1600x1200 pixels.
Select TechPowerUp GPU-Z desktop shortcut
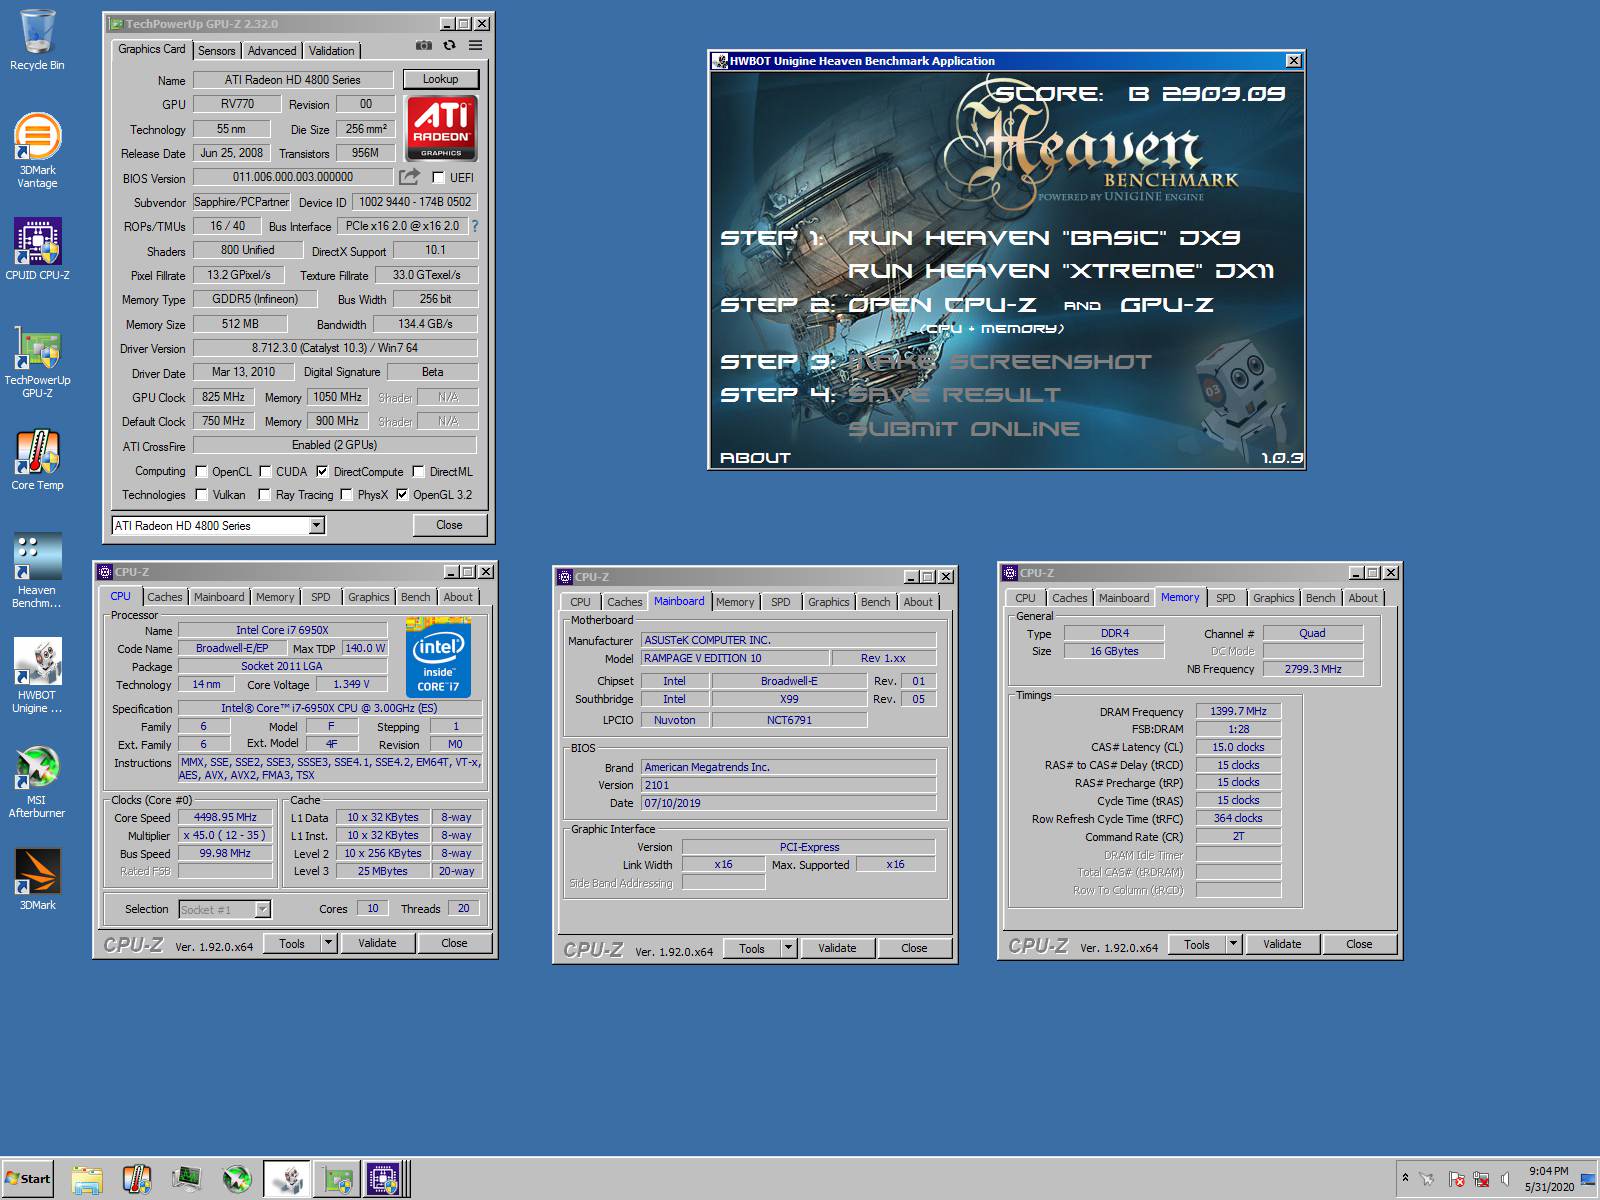pyautogui.click(x=37, y=362)
